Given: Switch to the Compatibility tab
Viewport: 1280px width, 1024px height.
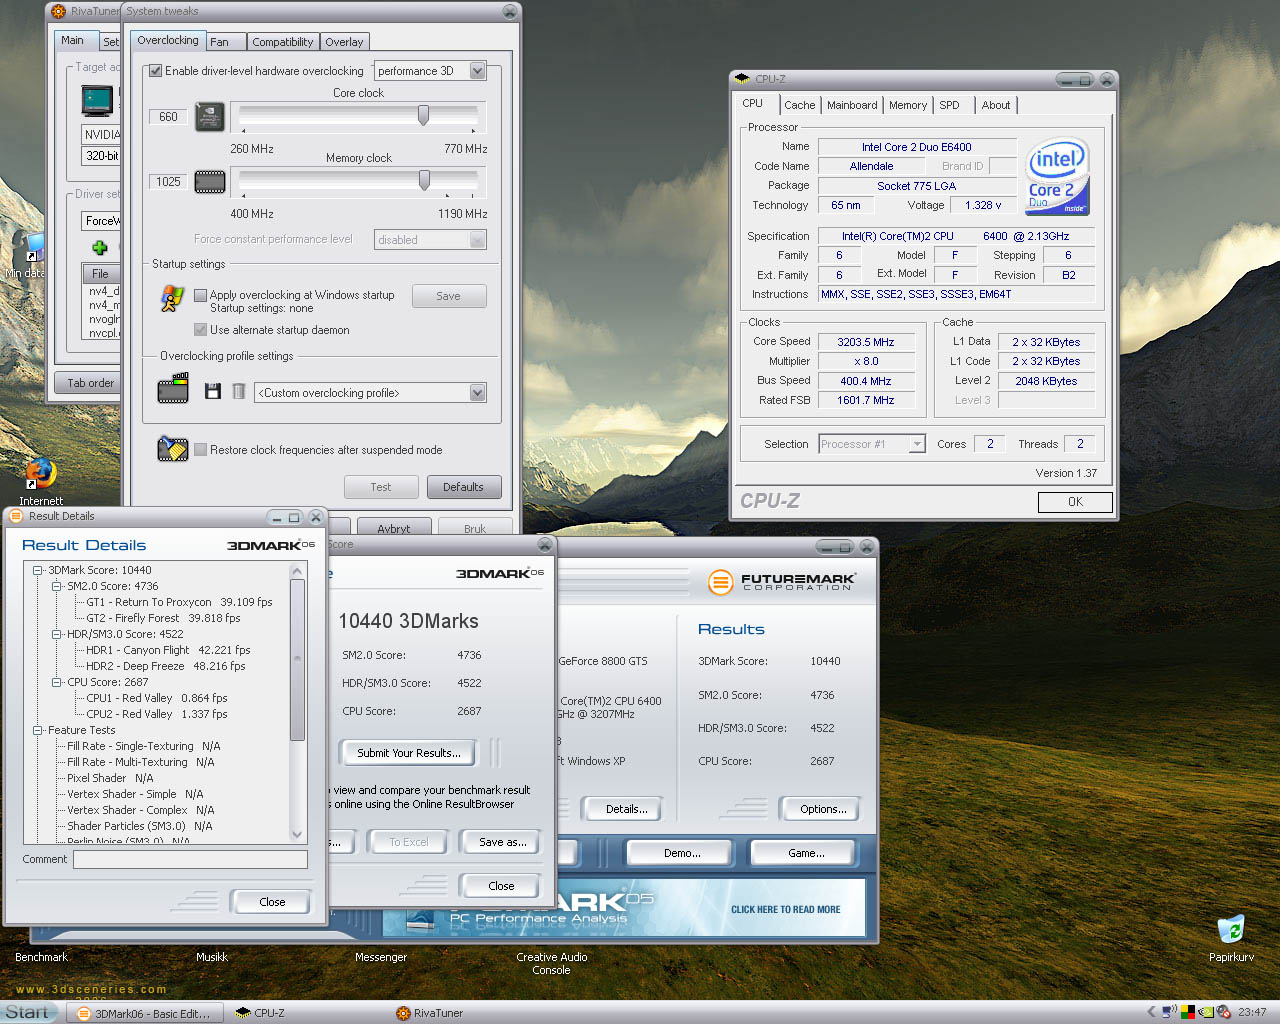Looking at the screenshot, I should click(x=282, y=42).
